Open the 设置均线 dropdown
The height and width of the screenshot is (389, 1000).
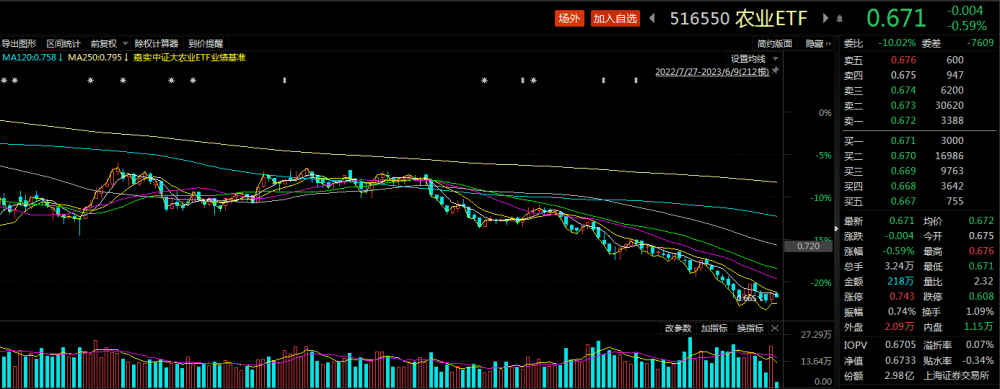coord(754,58)
